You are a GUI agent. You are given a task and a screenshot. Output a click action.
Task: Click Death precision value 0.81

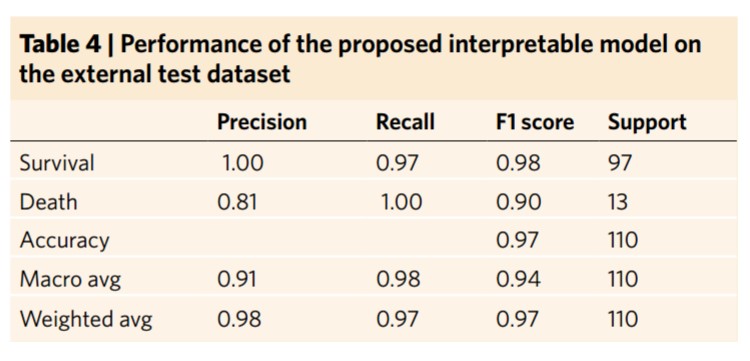tap(237, 202)
